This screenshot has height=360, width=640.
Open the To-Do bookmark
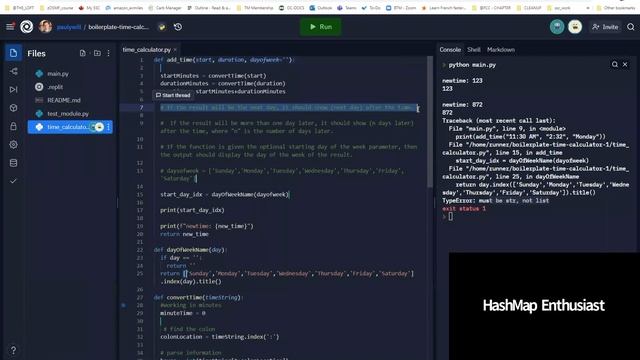pos(371,8)
